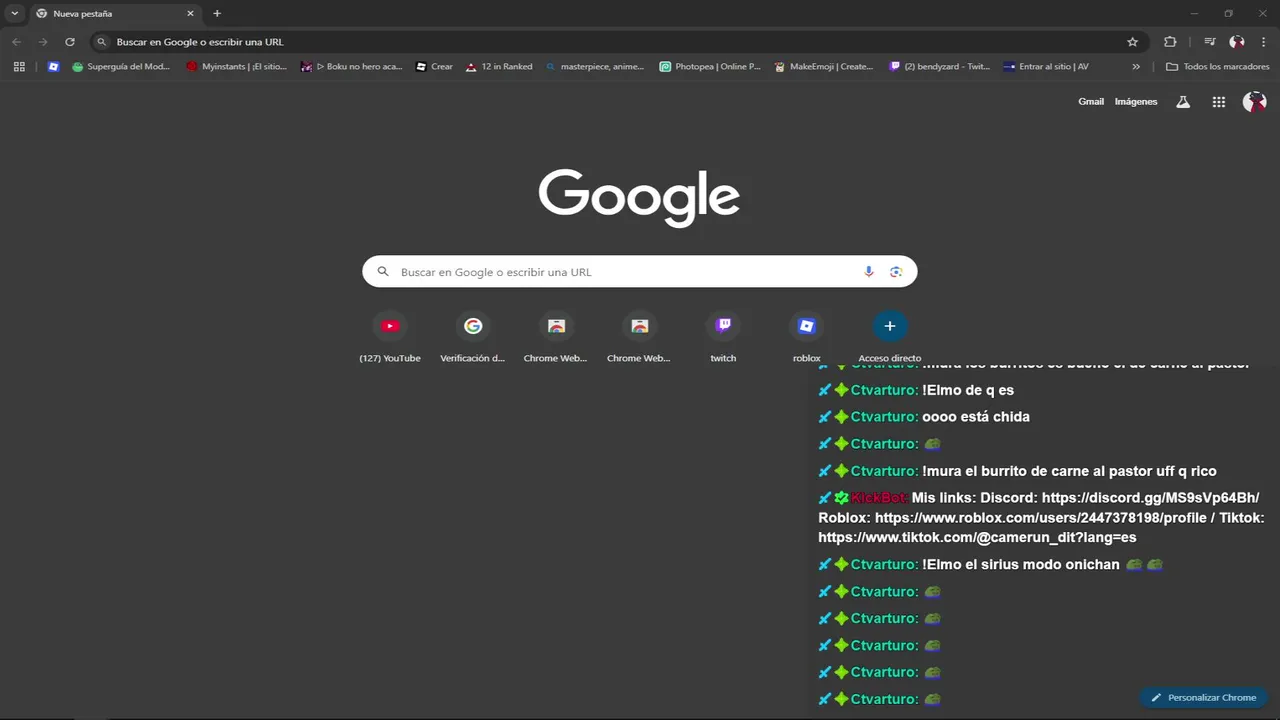Open Boku no hero aca bookmark

pyautogui.click(x=351, y=67)
